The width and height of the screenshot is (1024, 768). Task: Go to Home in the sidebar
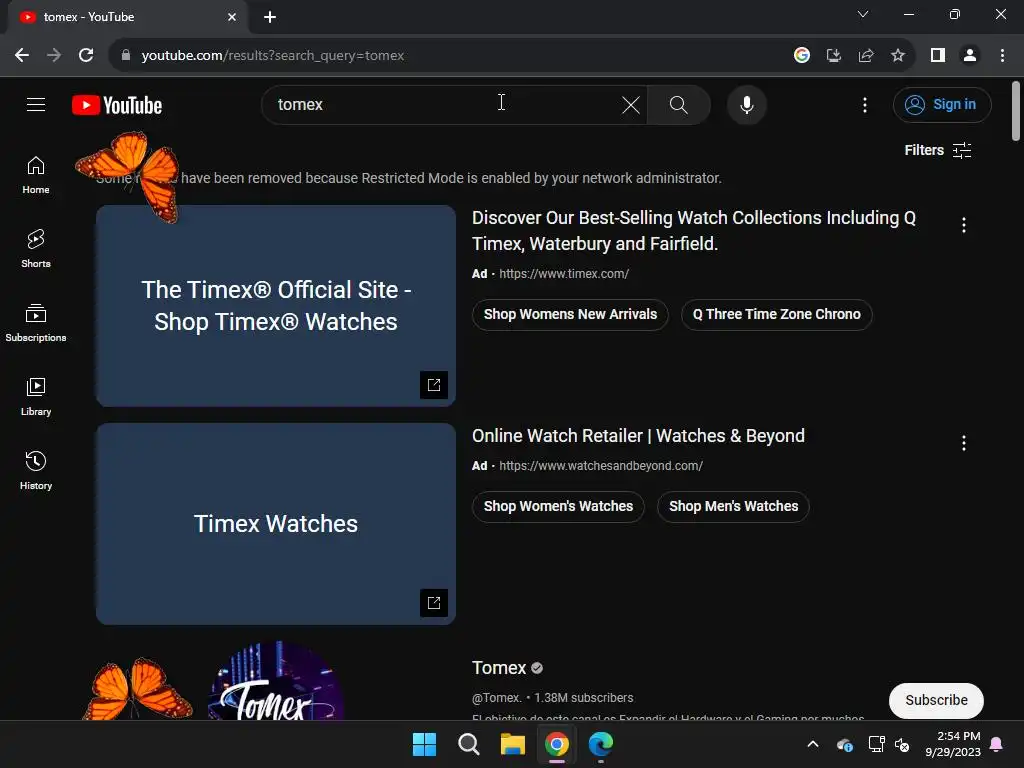point(36,175)
